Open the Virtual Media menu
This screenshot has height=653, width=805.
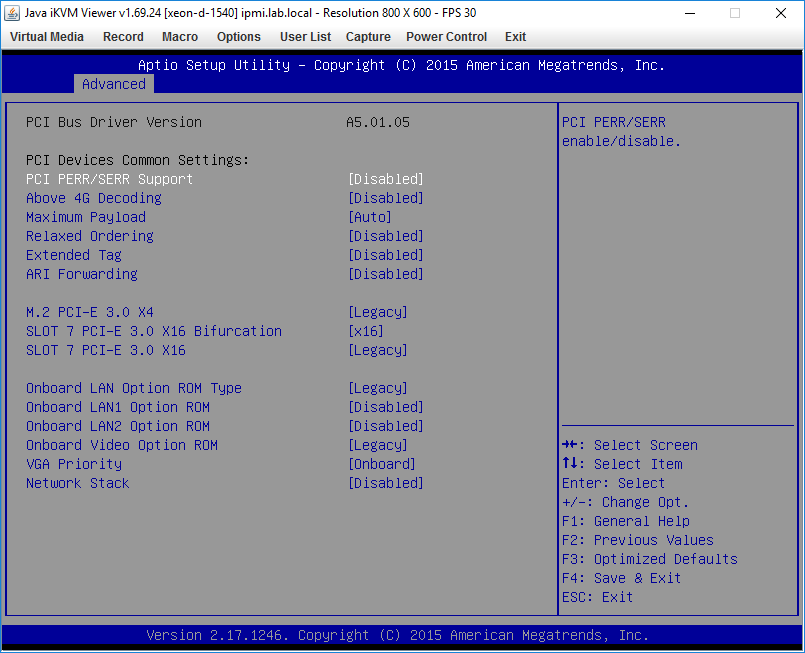click(47, 37)
